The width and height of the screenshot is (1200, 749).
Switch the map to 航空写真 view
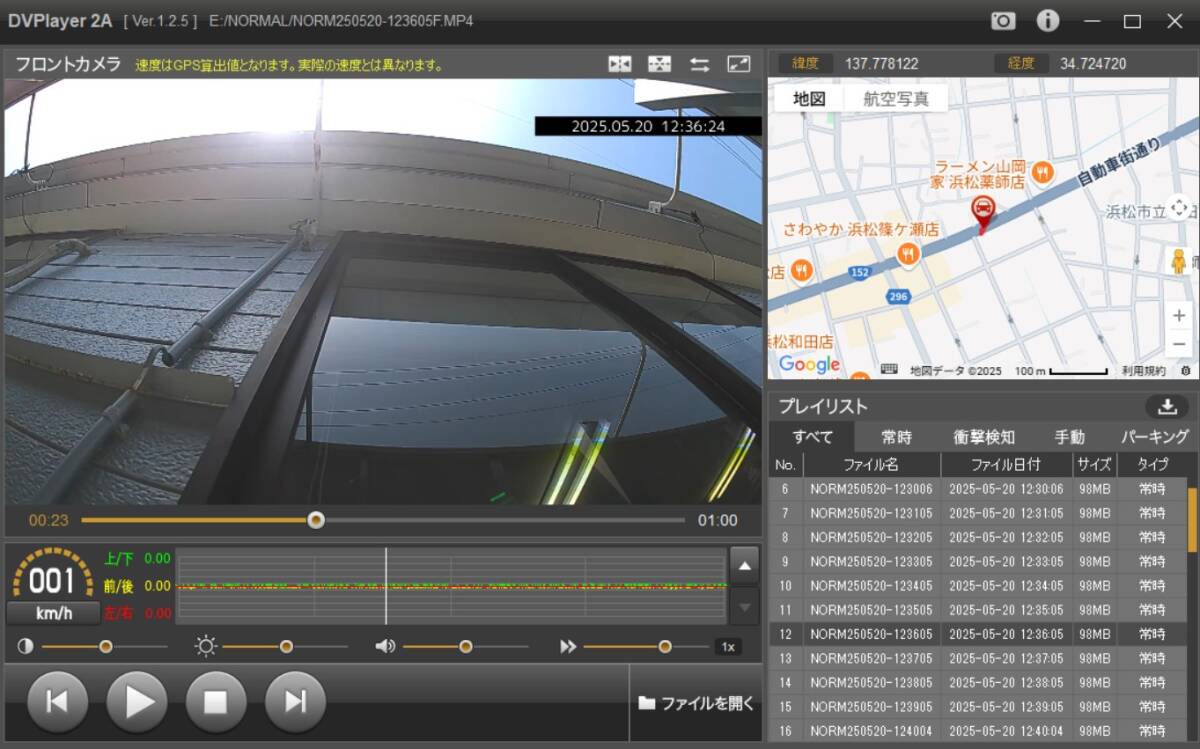(896, 99)
